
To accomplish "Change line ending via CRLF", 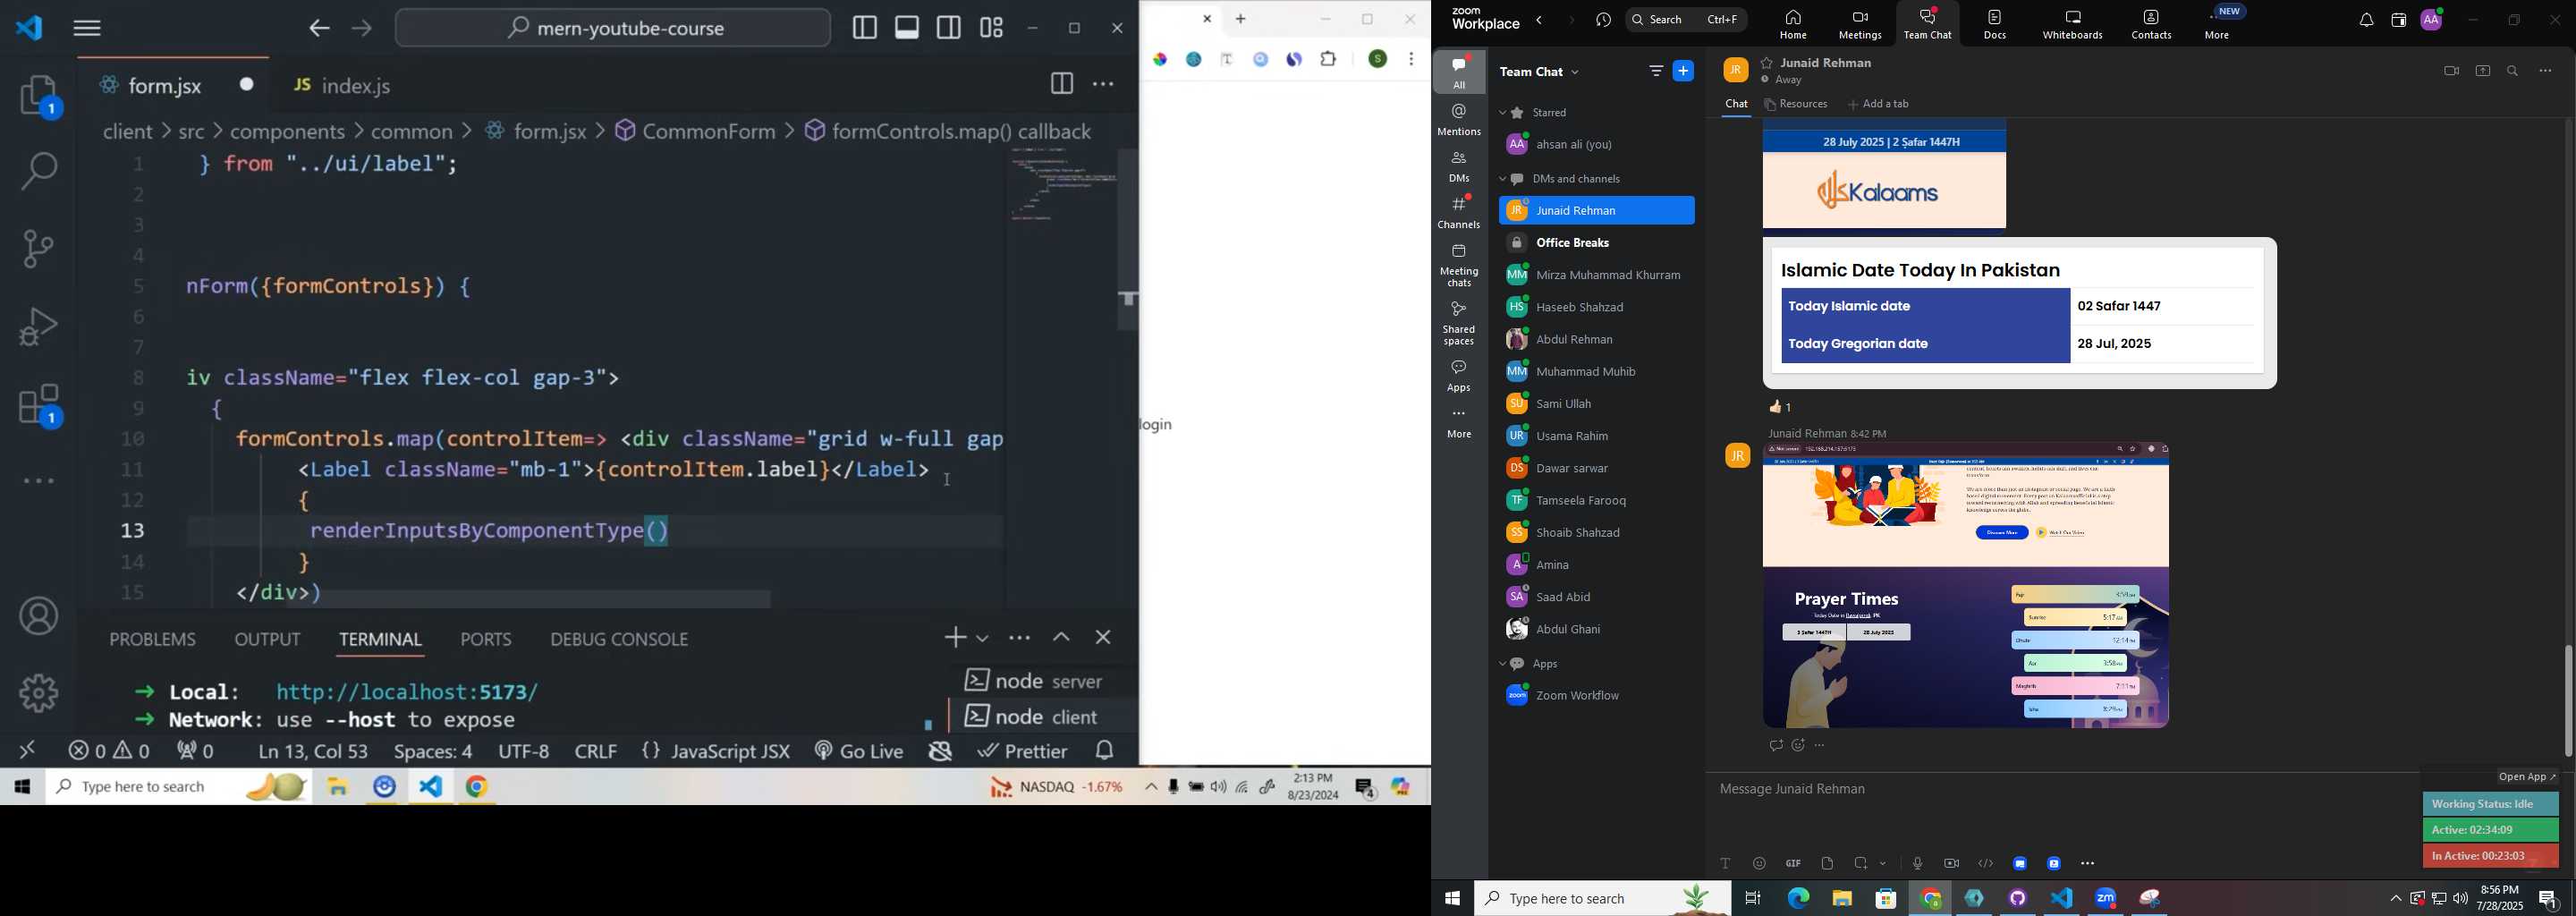I will pos(596,750).
